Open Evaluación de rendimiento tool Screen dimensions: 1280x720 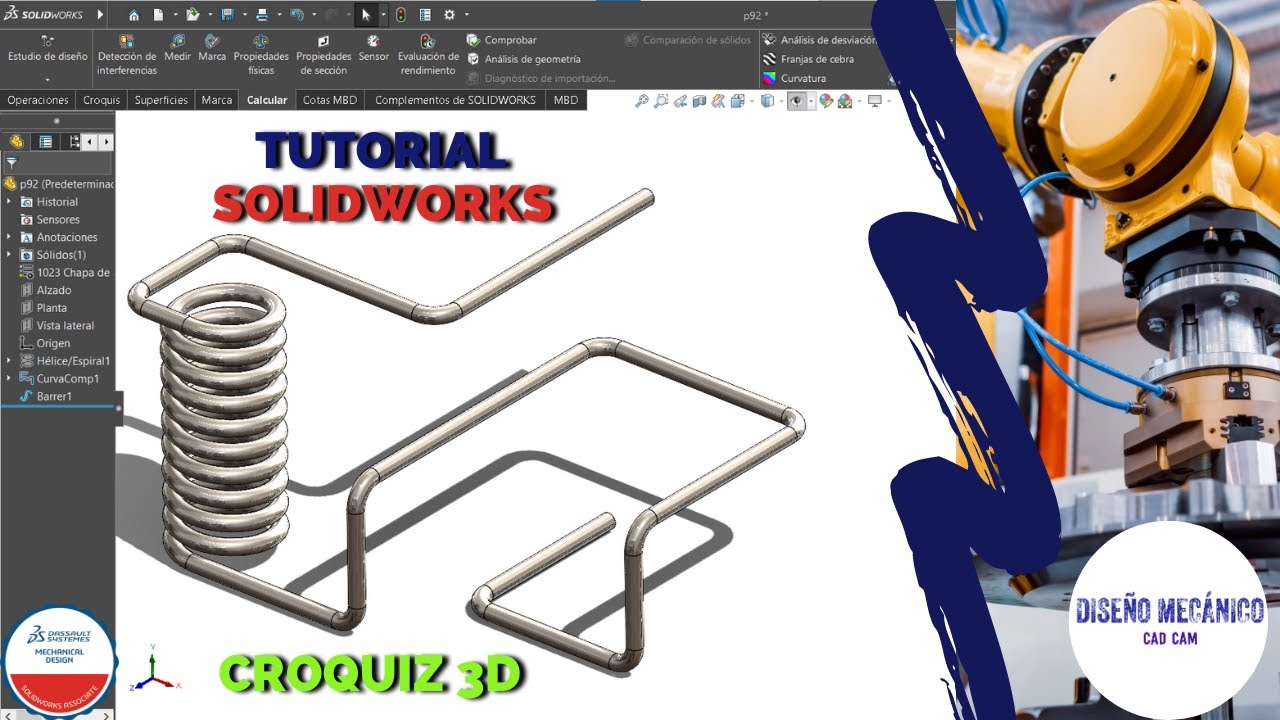tap(428, 55)
